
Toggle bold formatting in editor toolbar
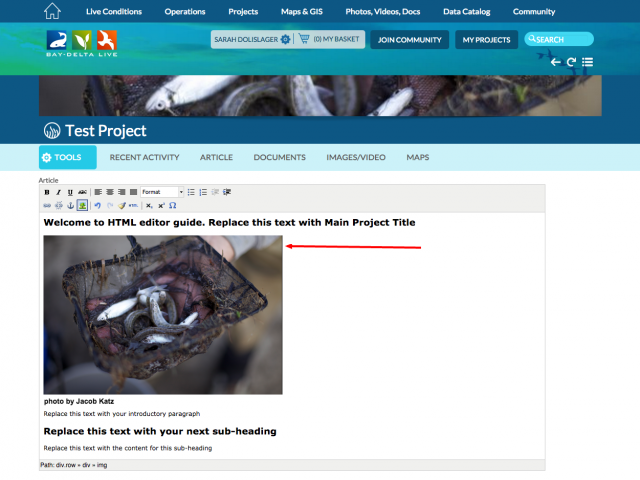tap(47, 192)
